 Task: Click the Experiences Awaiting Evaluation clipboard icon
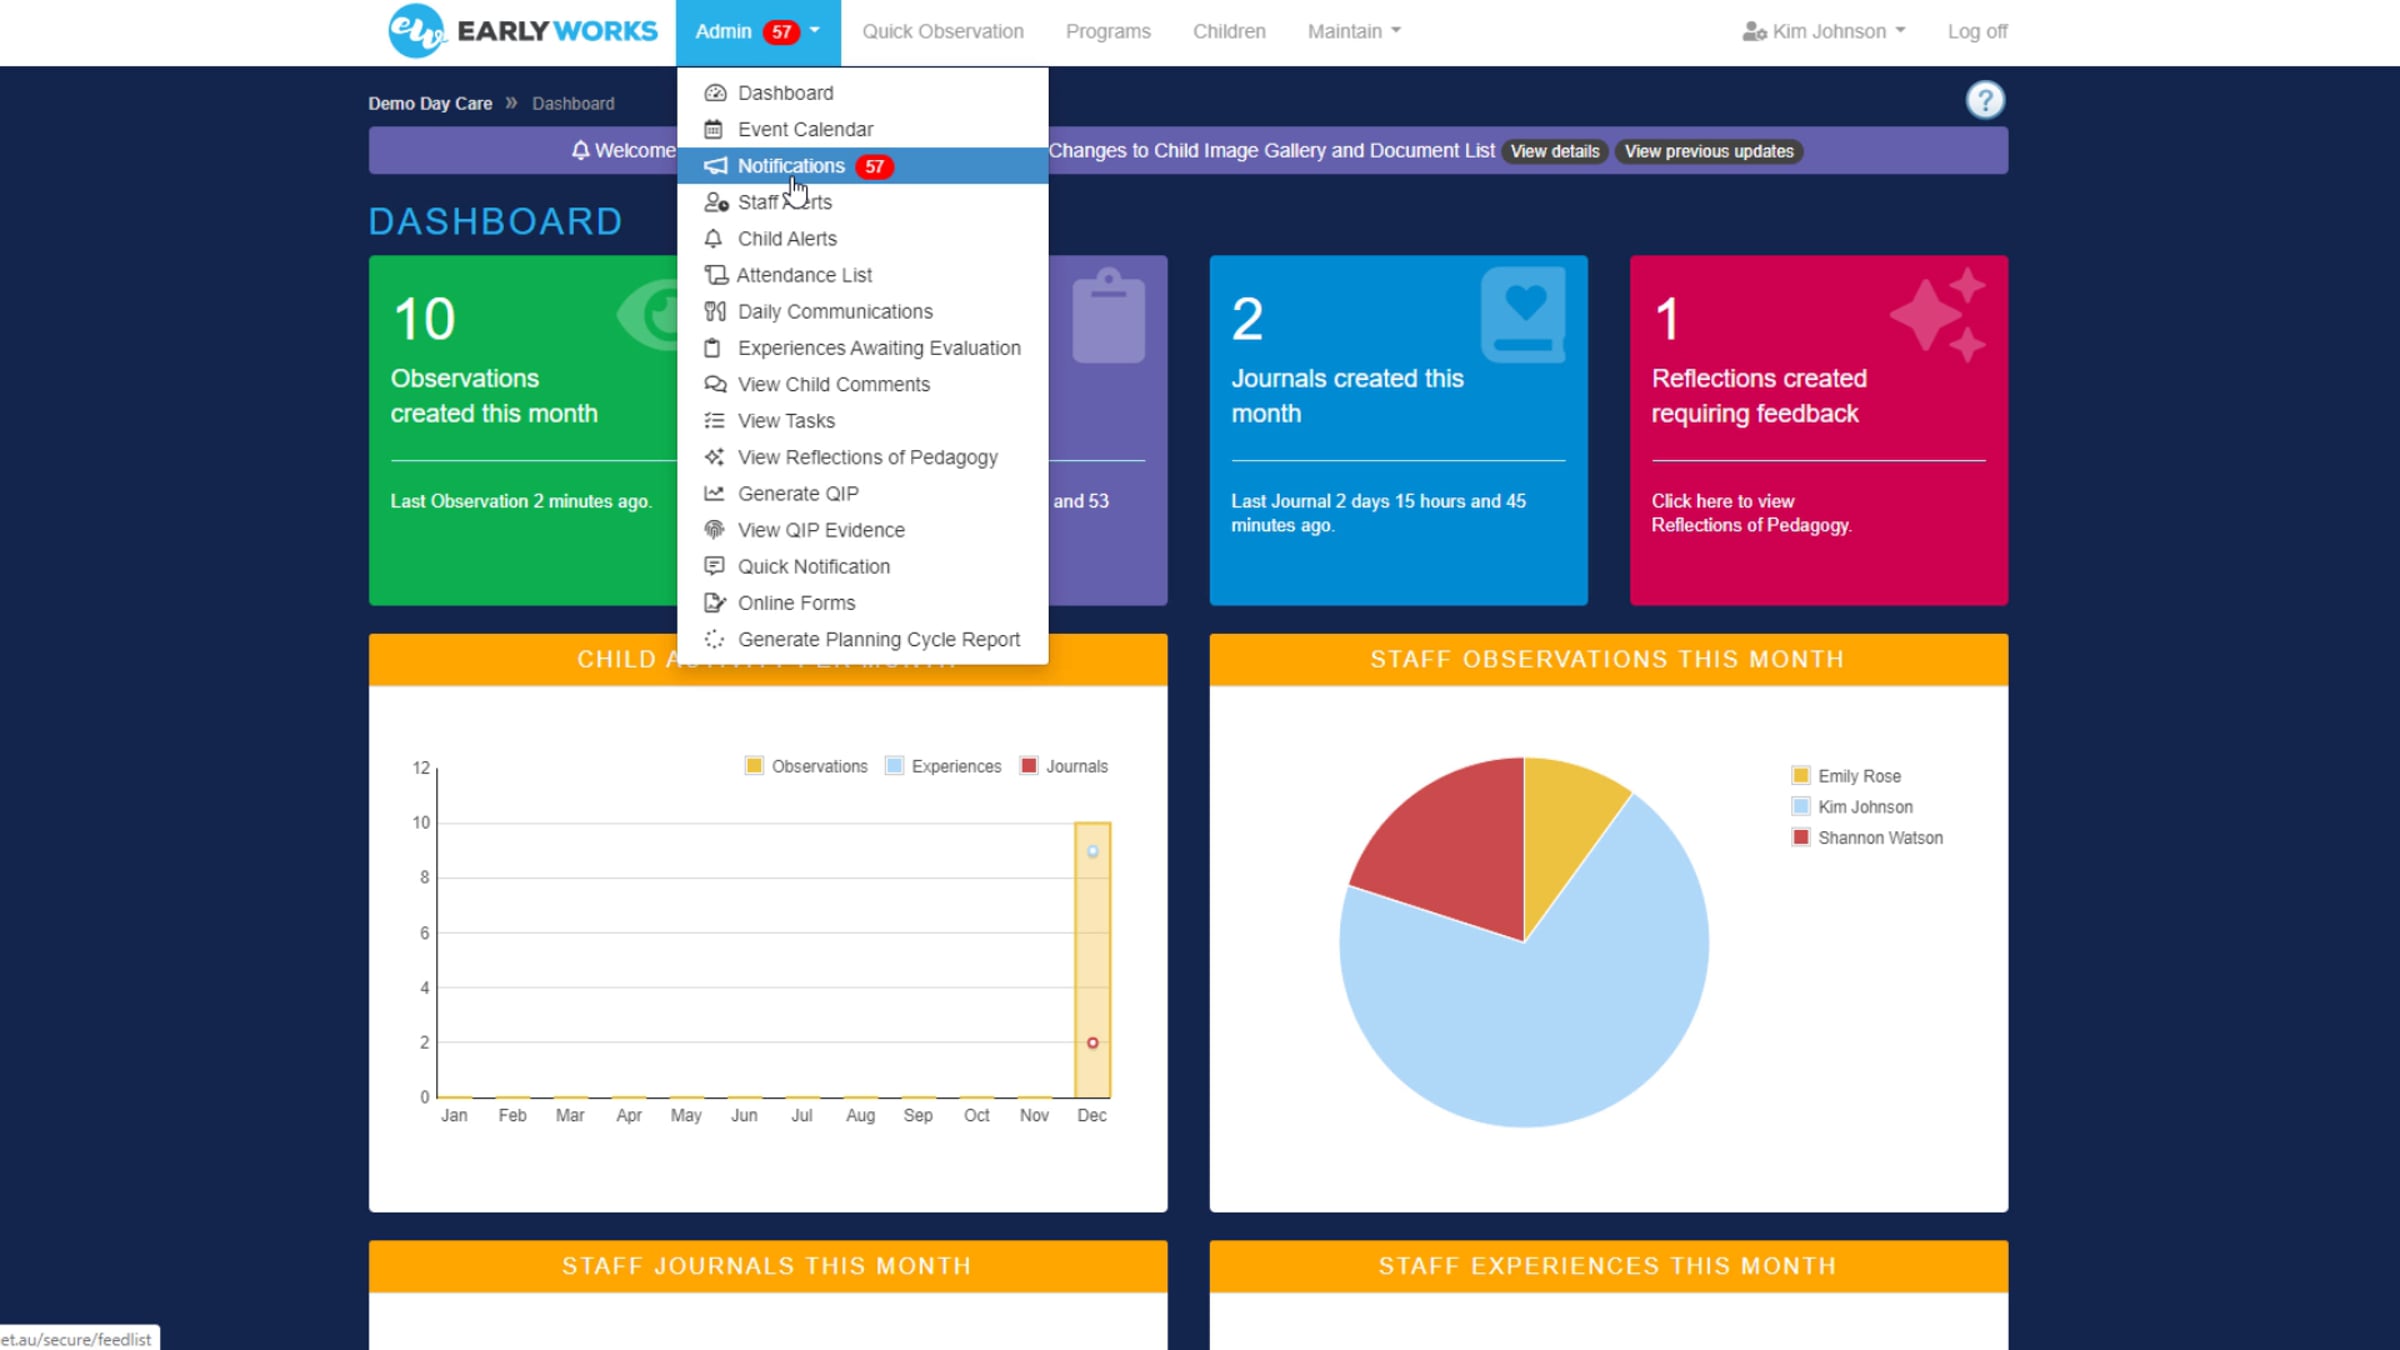(x=713, y=348)
